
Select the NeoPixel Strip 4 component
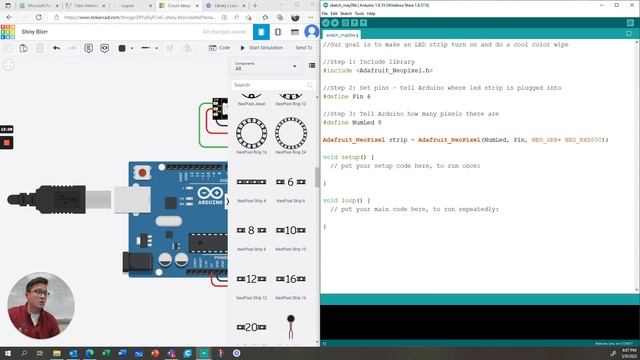coord(251,188)
